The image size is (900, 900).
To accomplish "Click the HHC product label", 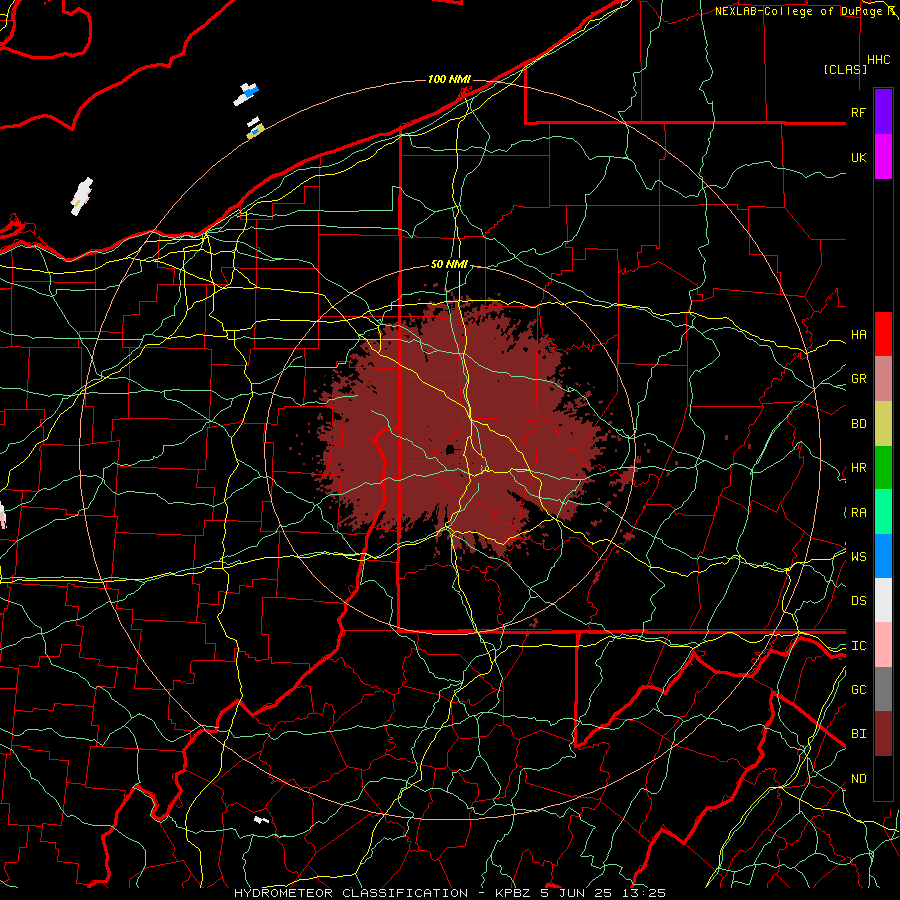I will [879, 60].
